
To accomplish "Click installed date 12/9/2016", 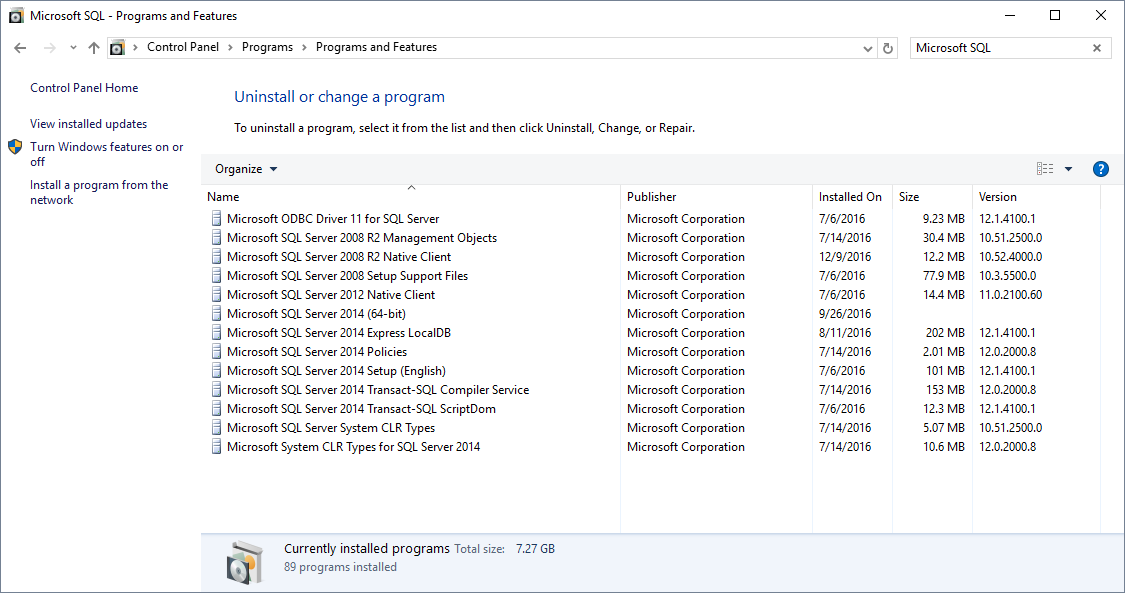I will [844, 257].
